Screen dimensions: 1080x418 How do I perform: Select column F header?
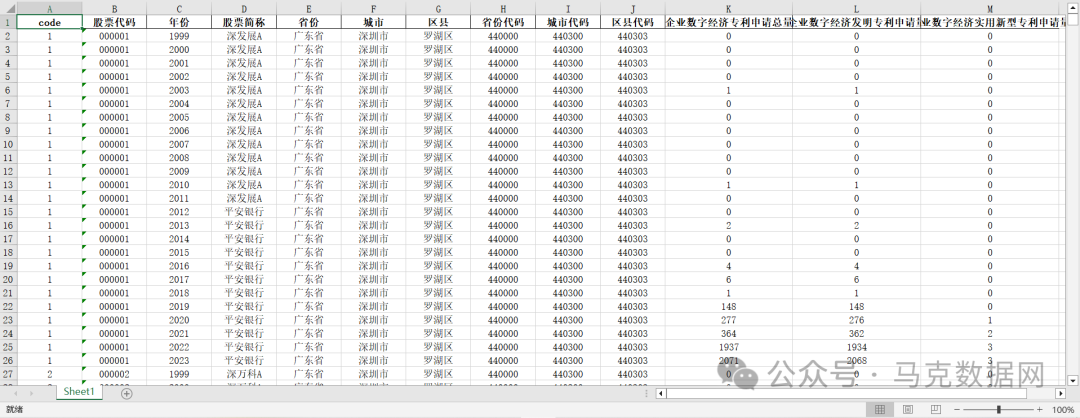click(373, 9)
